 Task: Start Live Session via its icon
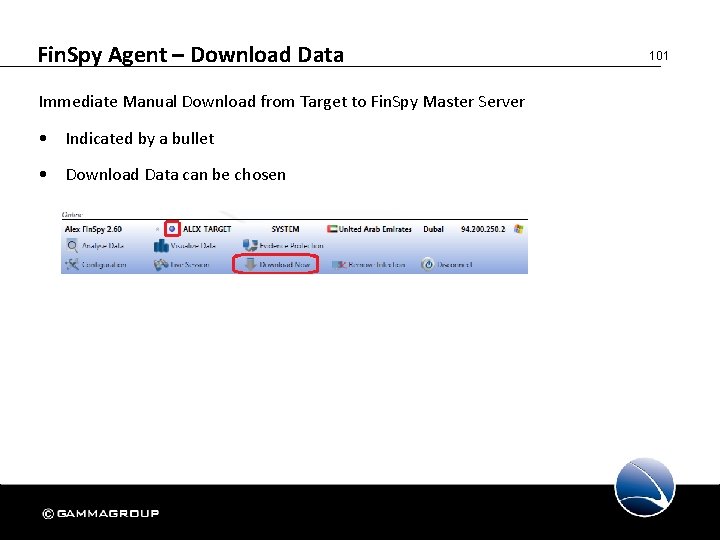pos(161,265)
